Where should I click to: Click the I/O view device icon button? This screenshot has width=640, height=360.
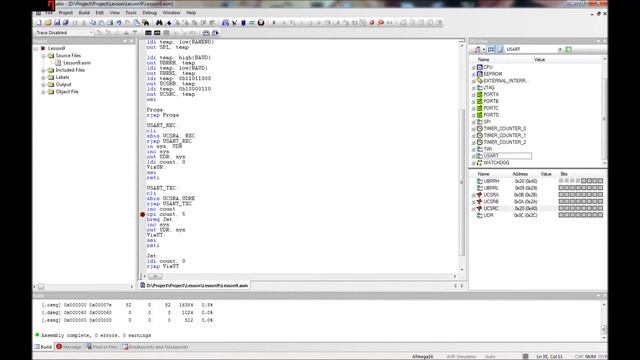(x=477, y=49)
